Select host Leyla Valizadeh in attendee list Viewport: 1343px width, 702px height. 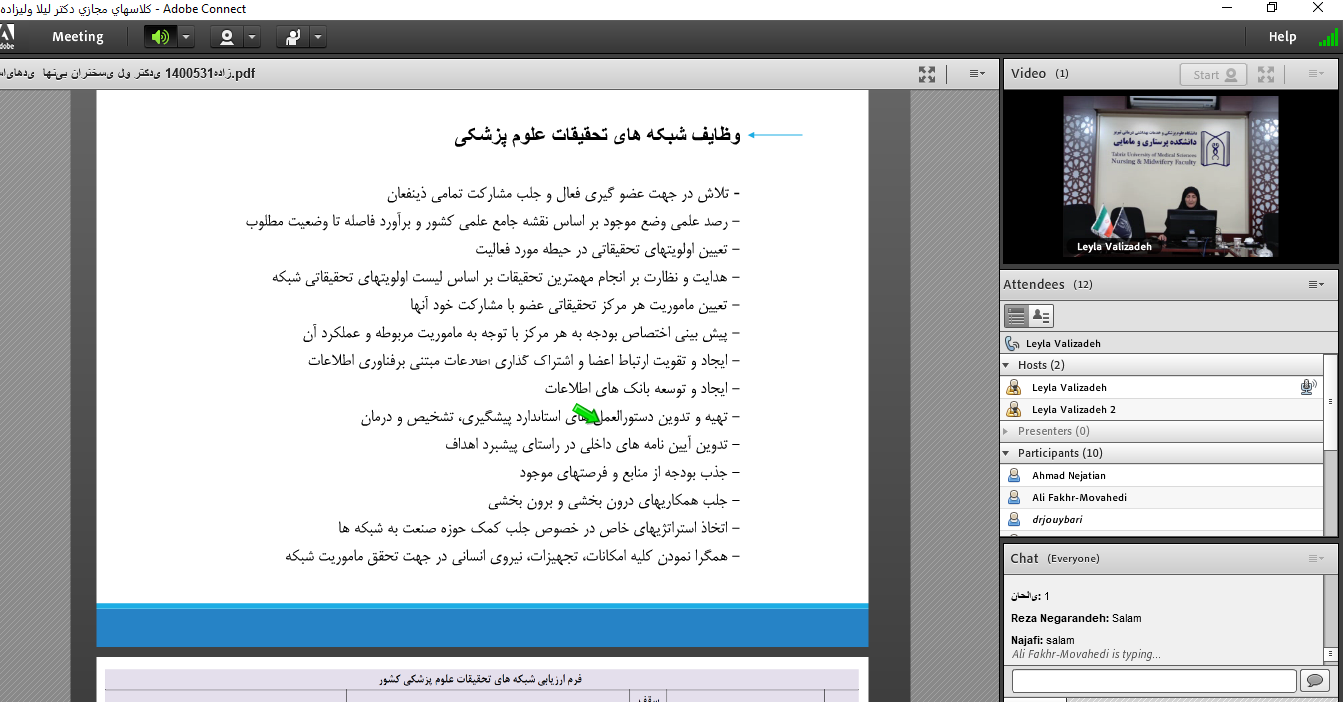tap(1162, 387)
